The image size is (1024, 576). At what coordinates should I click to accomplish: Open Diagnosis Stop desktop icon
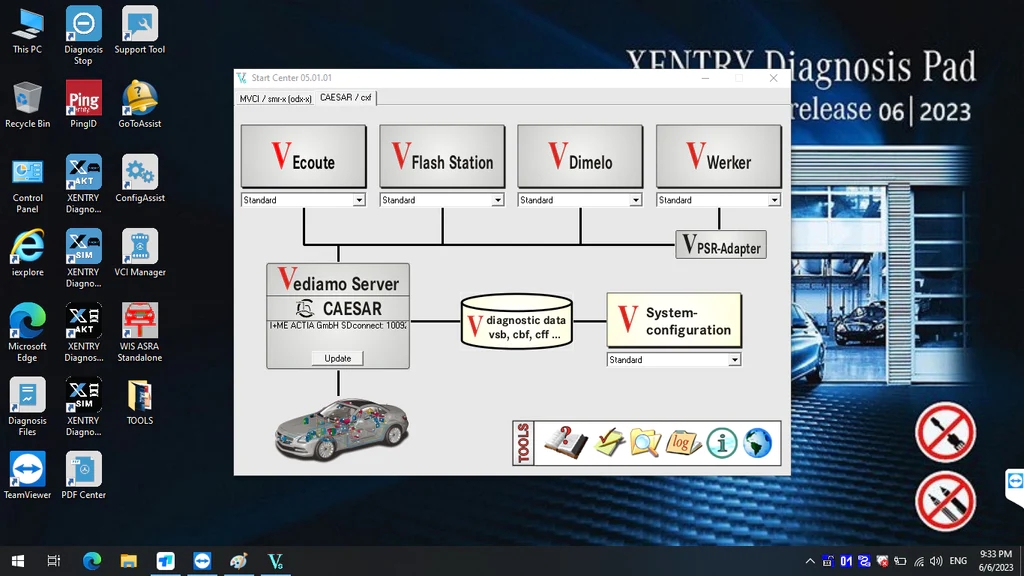coord(84,36)
